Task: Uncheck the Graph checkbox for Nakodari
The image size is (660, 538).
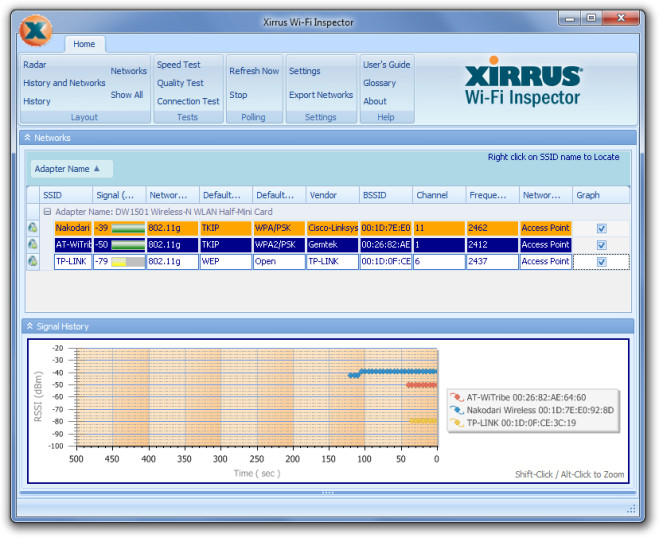Action: click(x=601, y=228)
